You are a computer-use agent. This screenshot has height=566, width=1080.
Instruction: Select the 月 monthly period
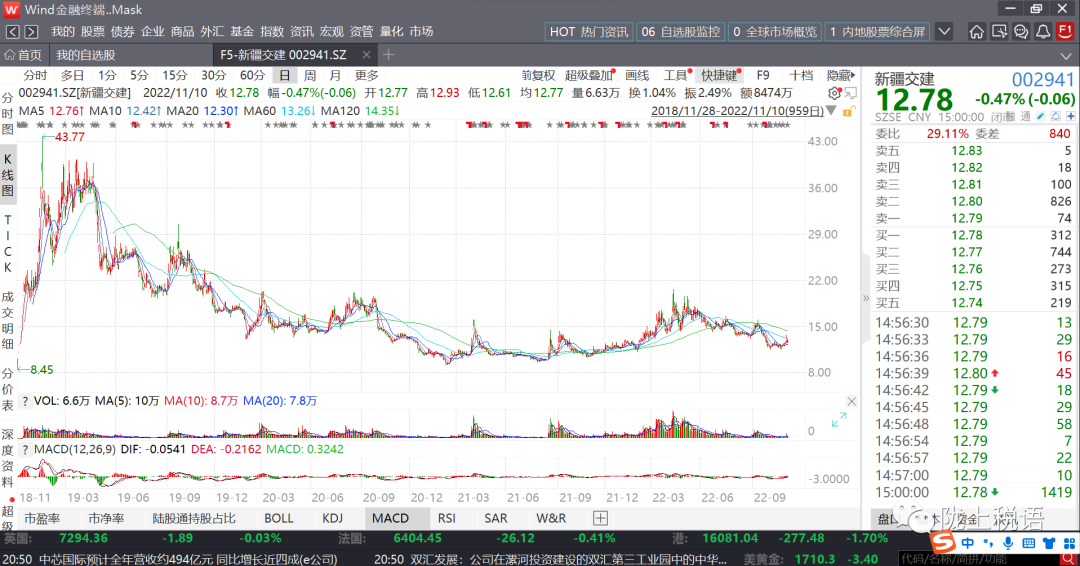335,76
